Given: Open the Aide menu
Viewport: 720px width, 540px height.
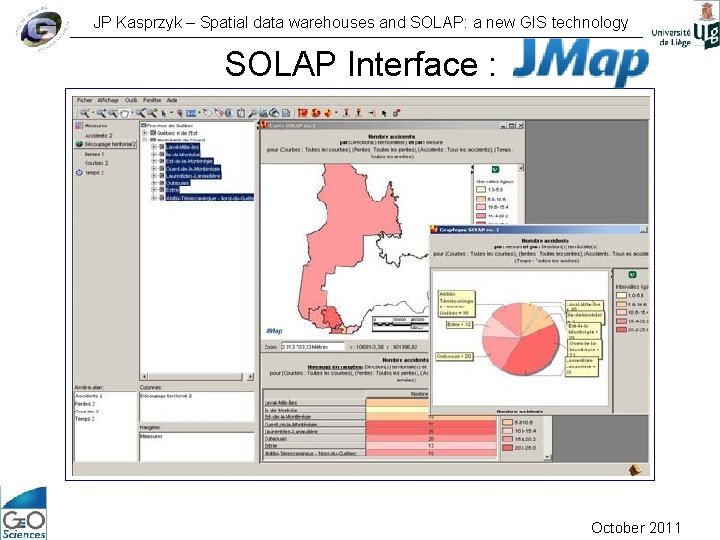Looking at the screenshot, I should (172, 100).
